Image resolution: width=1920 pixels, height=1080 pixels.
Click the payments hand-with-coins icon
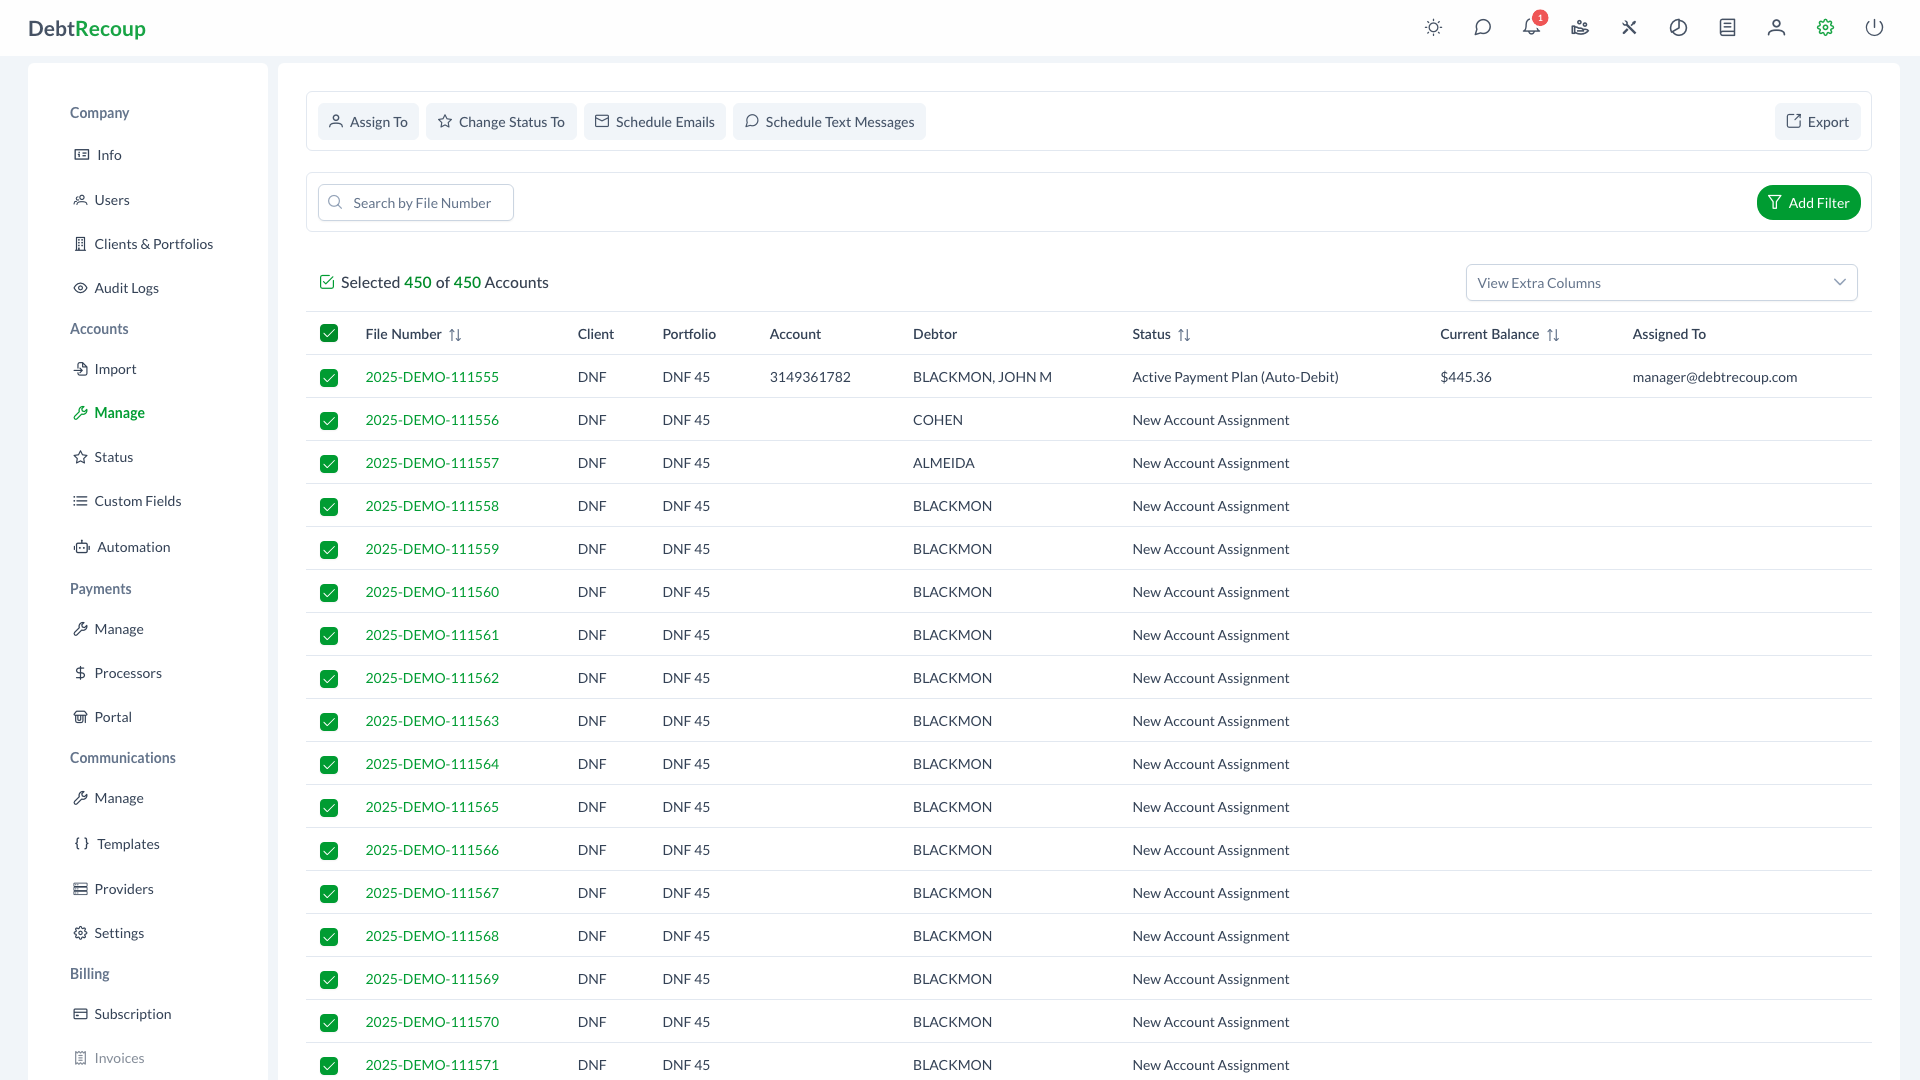tap(1579, 27)
